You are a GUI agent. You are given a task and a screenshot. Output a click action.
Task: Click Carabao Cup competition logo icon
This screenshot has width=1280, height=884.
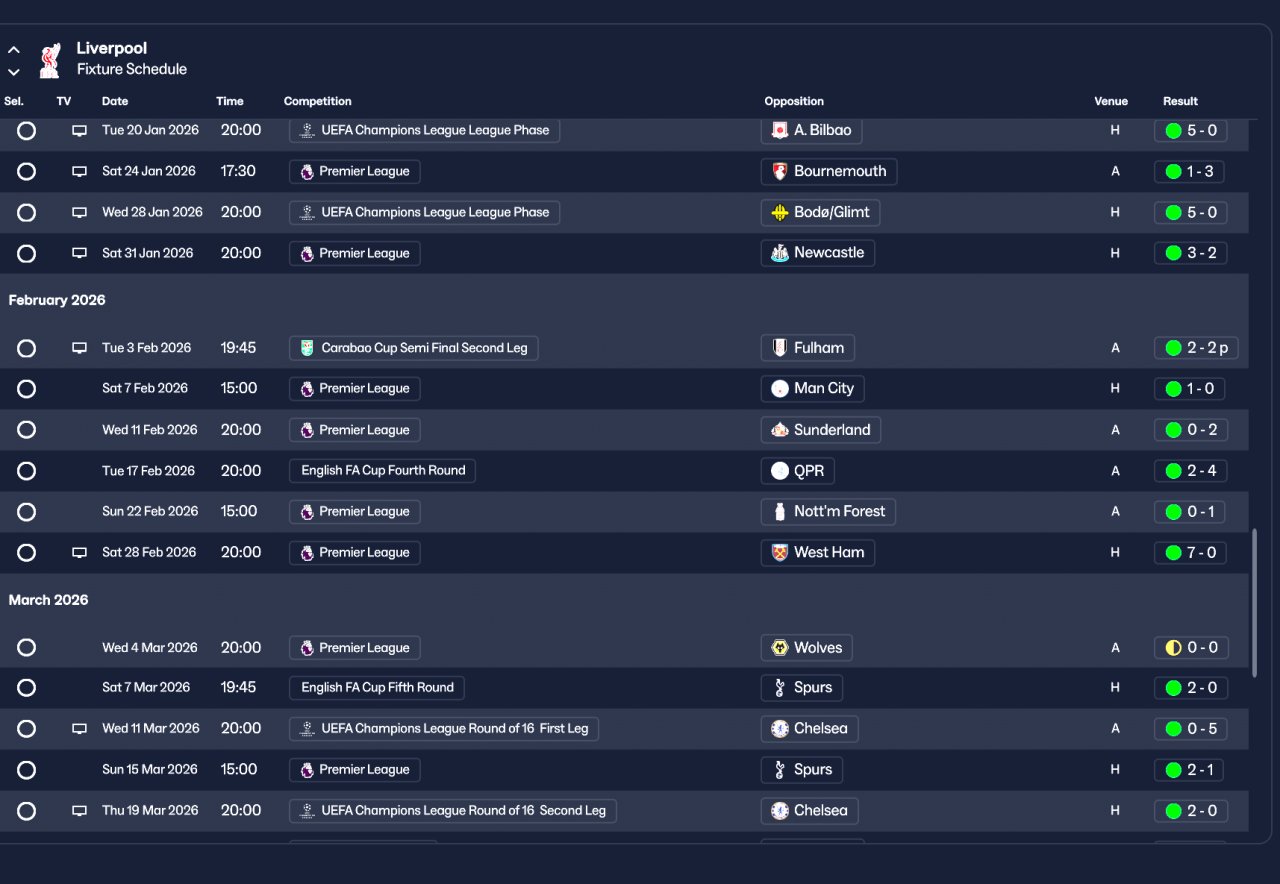click(307, 348)
